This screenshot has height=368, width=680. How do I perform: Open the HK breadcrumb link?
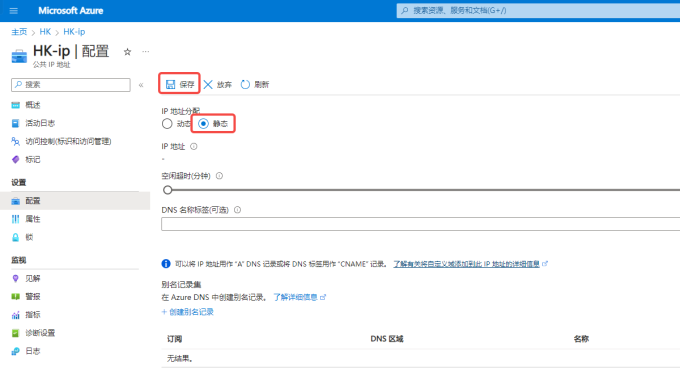pyautogui.click(x=45, y=32)
